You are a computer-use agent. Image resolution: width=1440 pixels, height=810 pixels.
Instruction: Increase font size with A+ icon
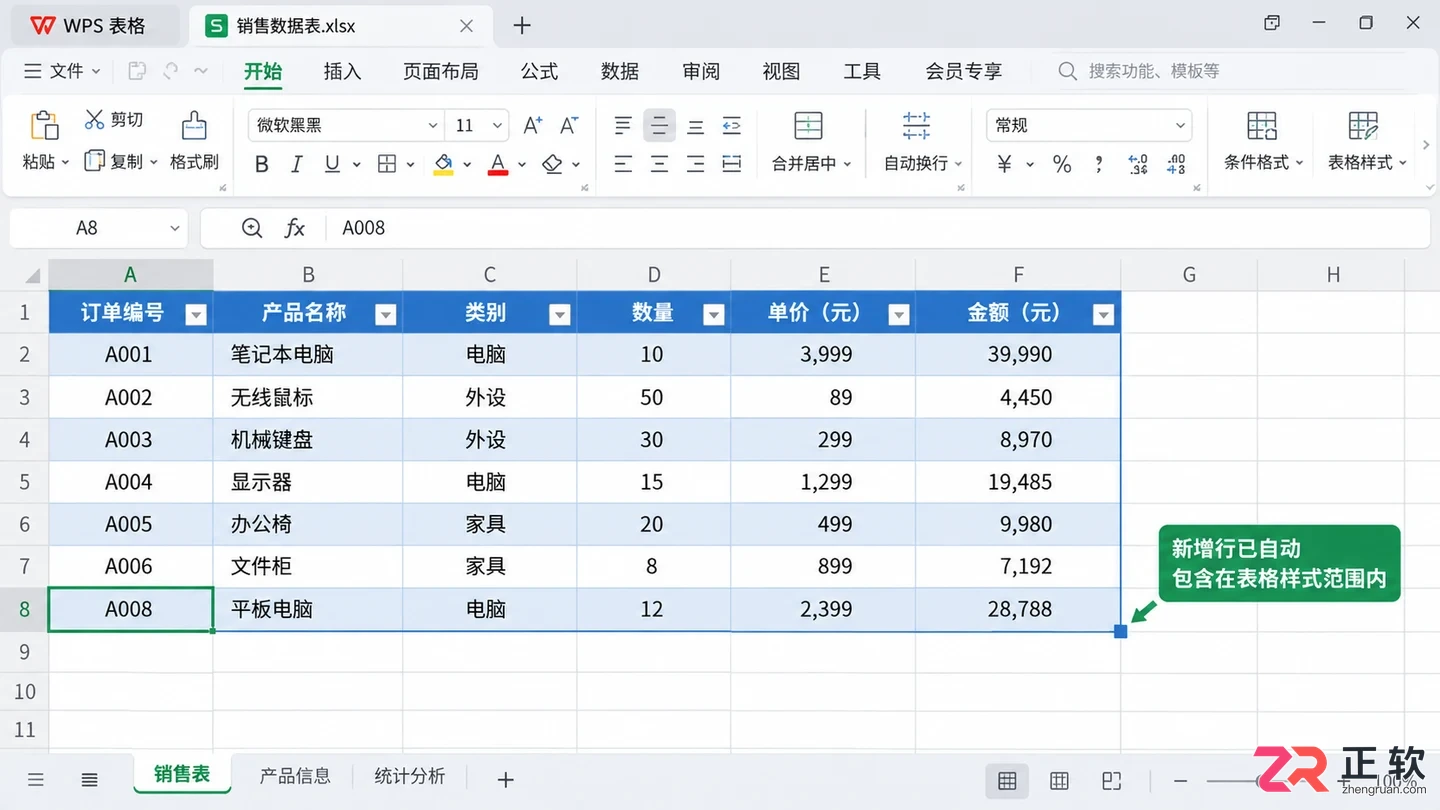coord(533,125)
